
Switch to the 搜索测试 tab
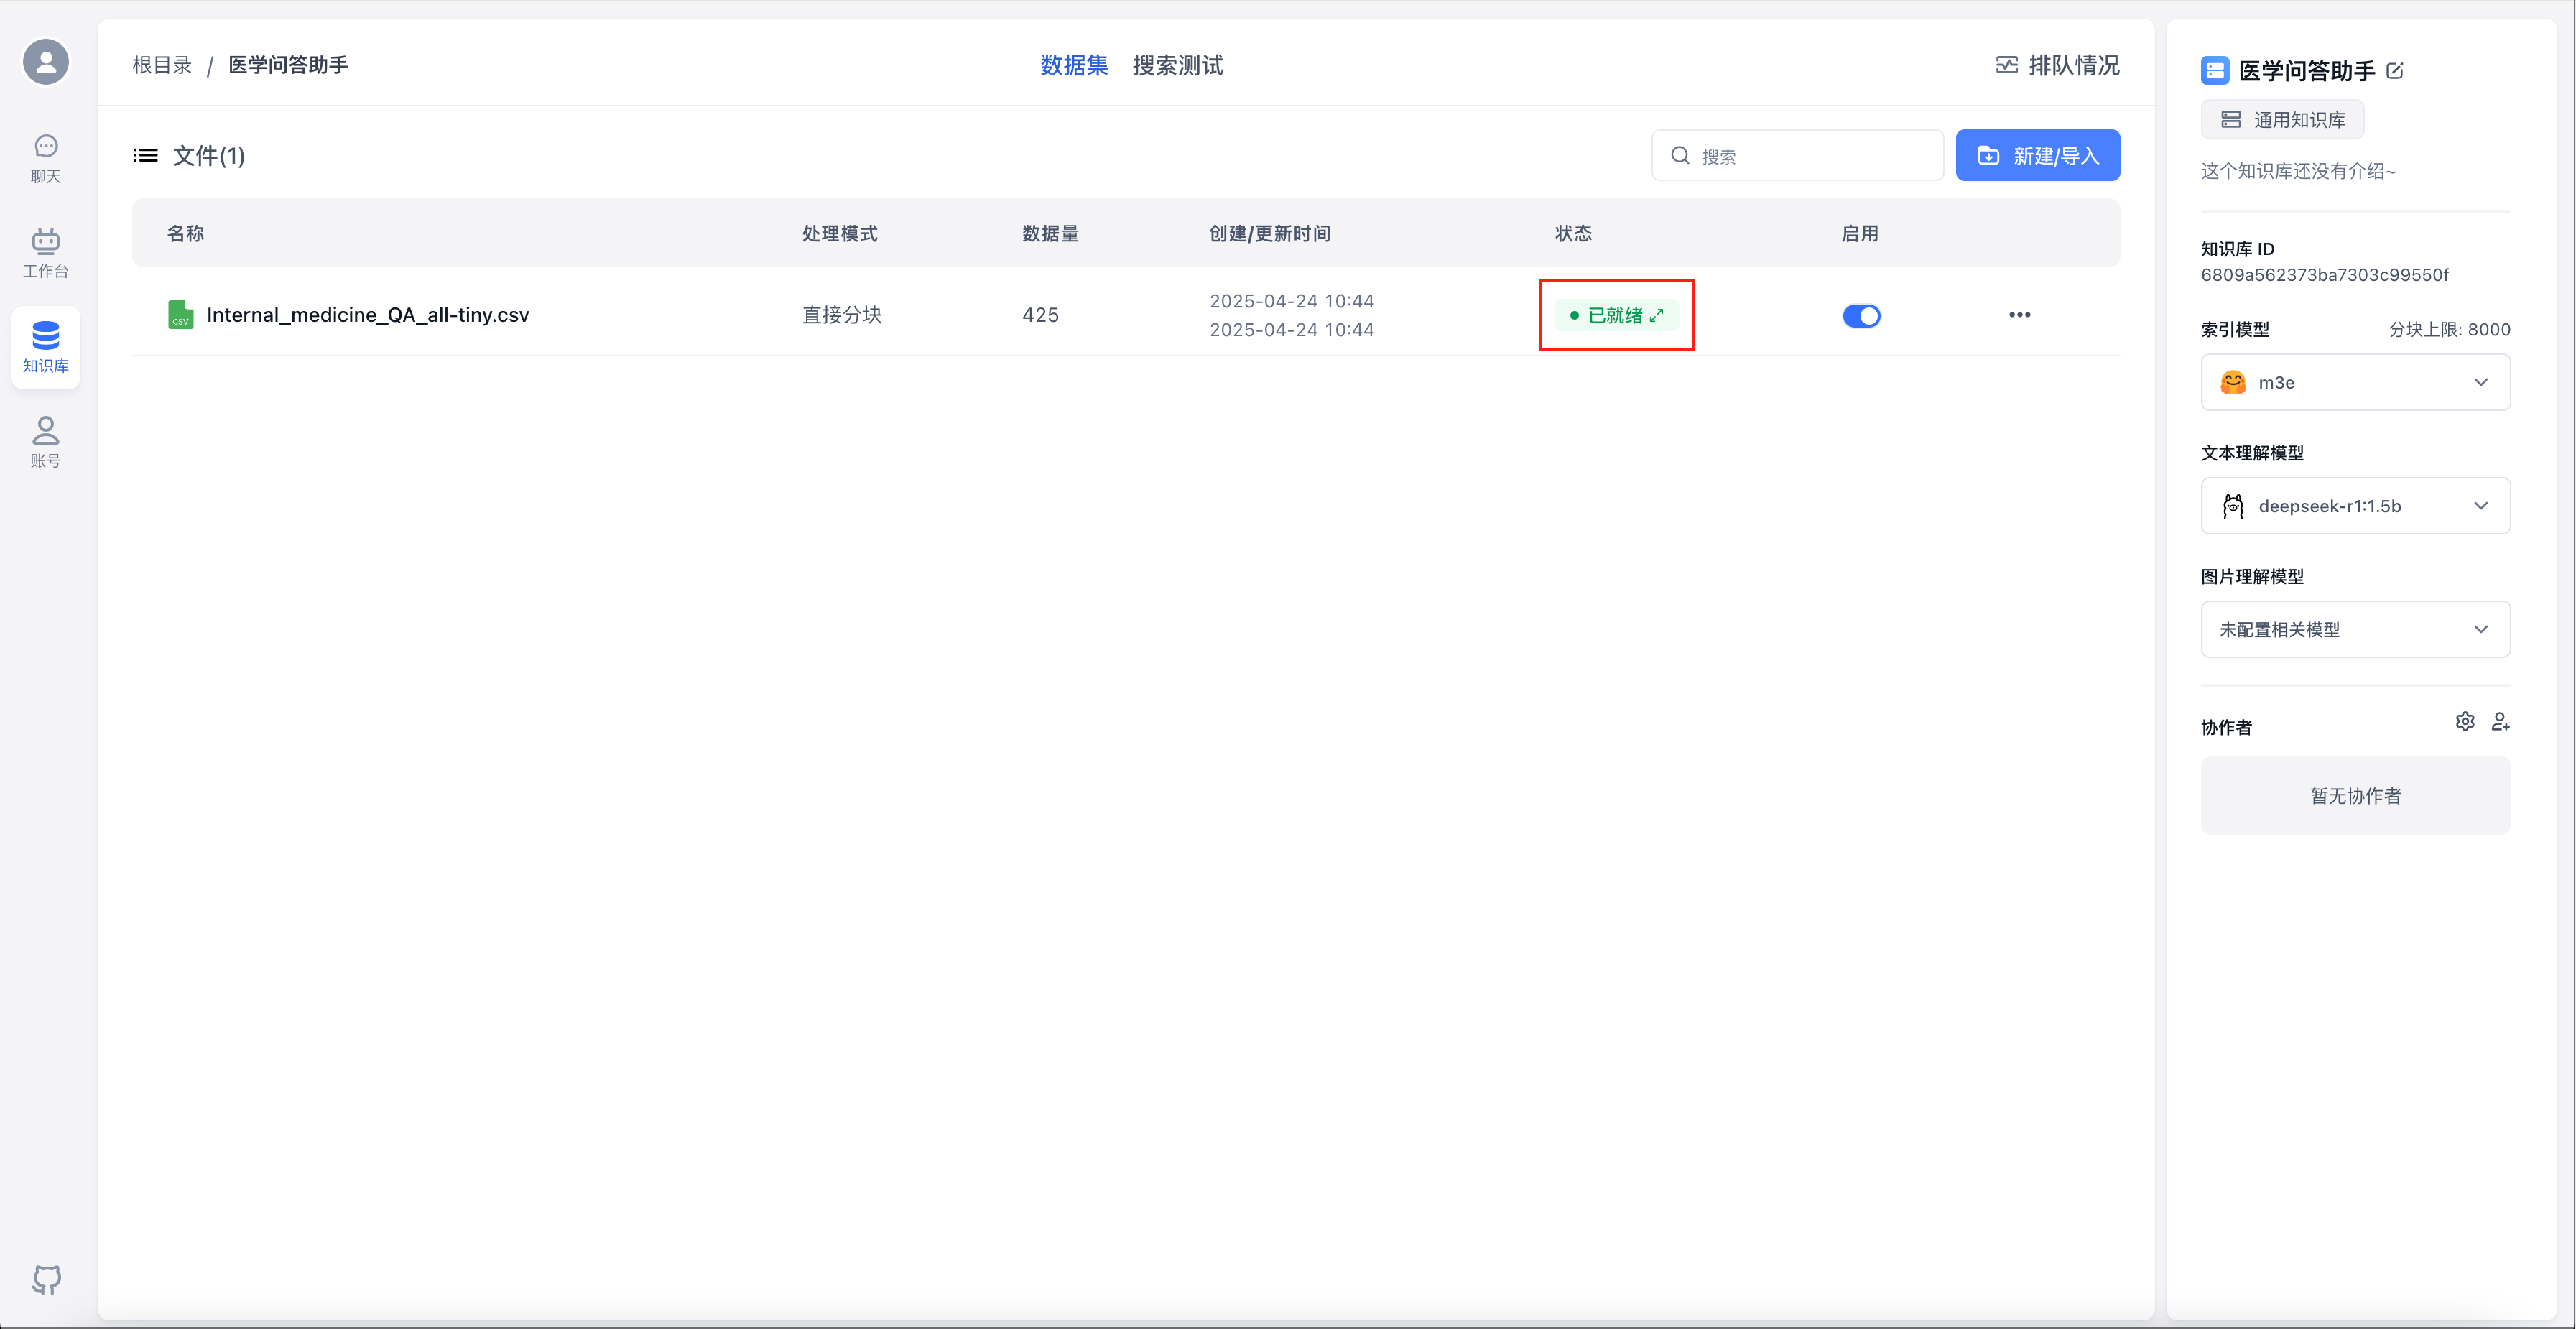[x=1177, y=66]
